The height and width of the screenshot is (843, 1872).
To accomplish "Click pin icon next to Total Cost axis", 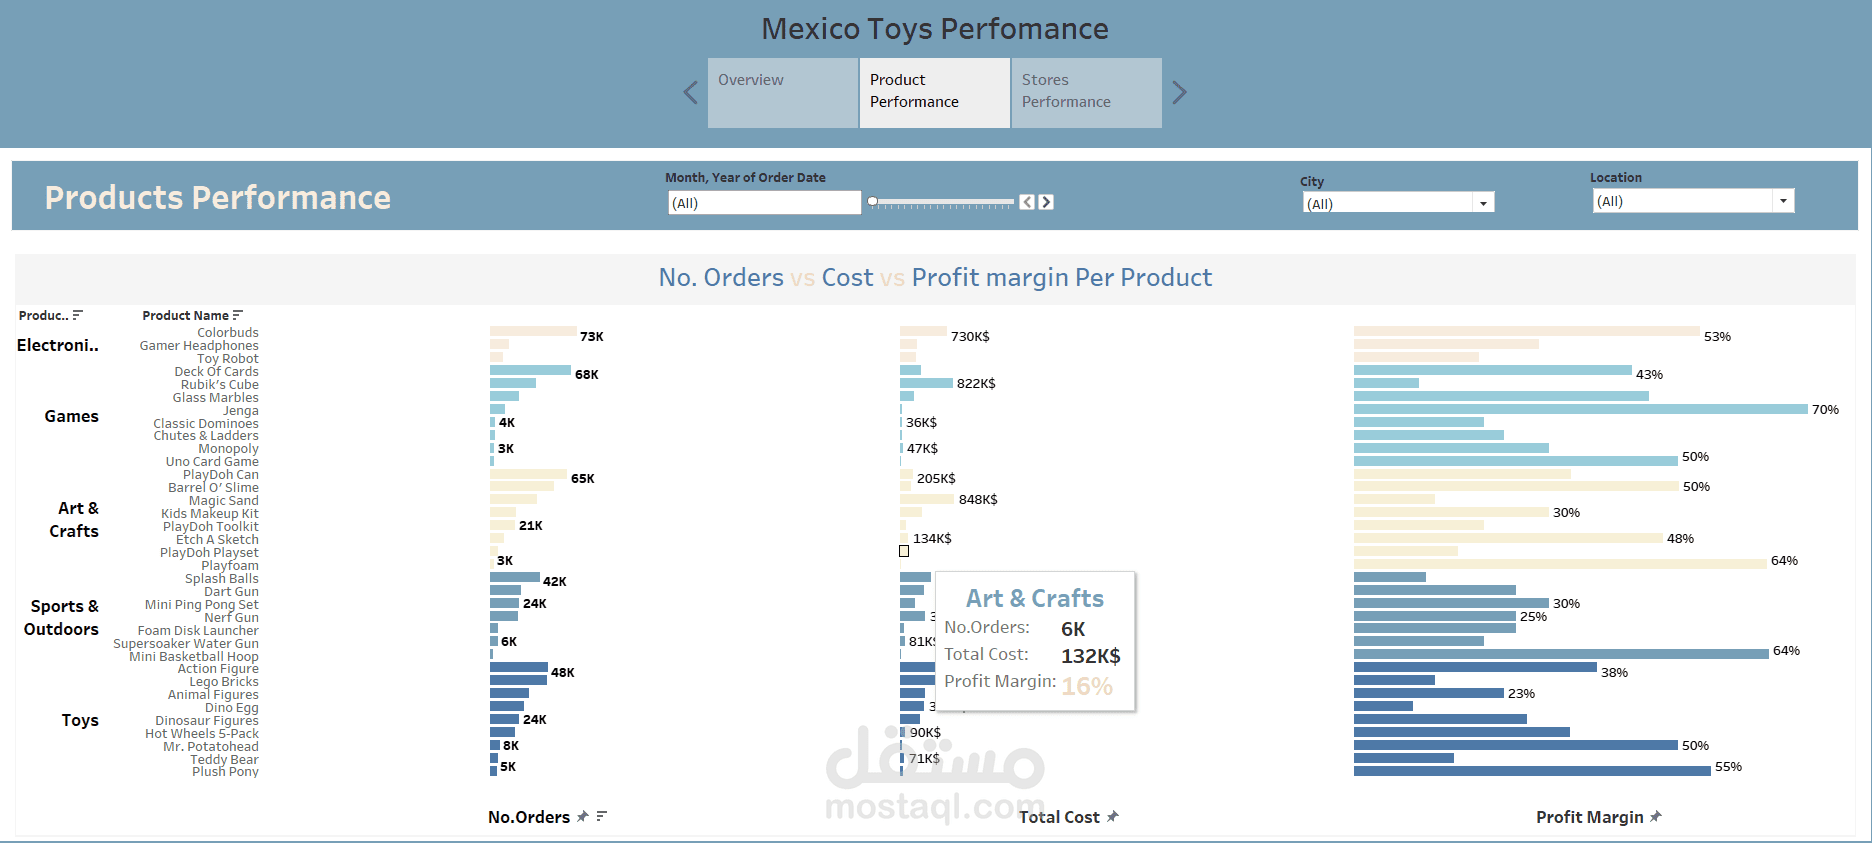I will (1113, 817).
